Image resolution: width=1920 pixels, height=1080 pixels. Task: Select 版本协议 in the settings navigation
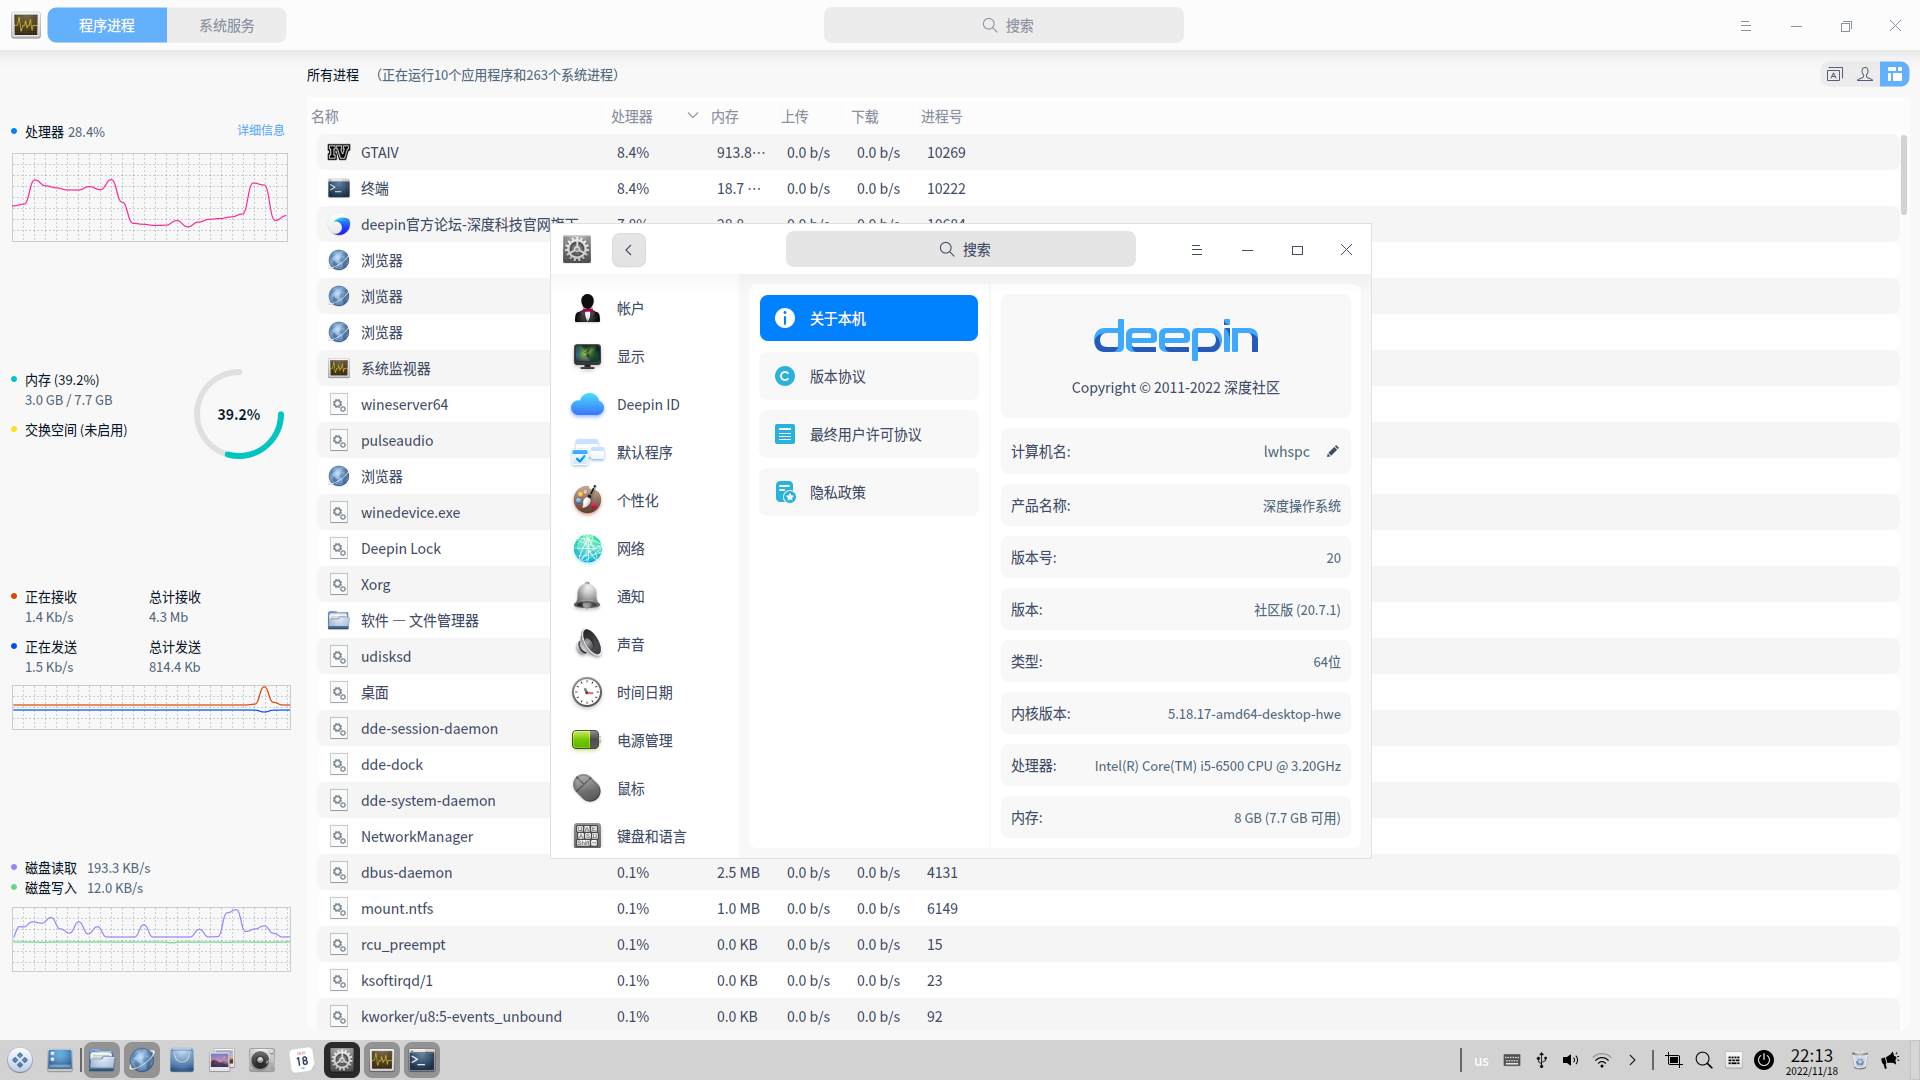click(x=868, y=376)
